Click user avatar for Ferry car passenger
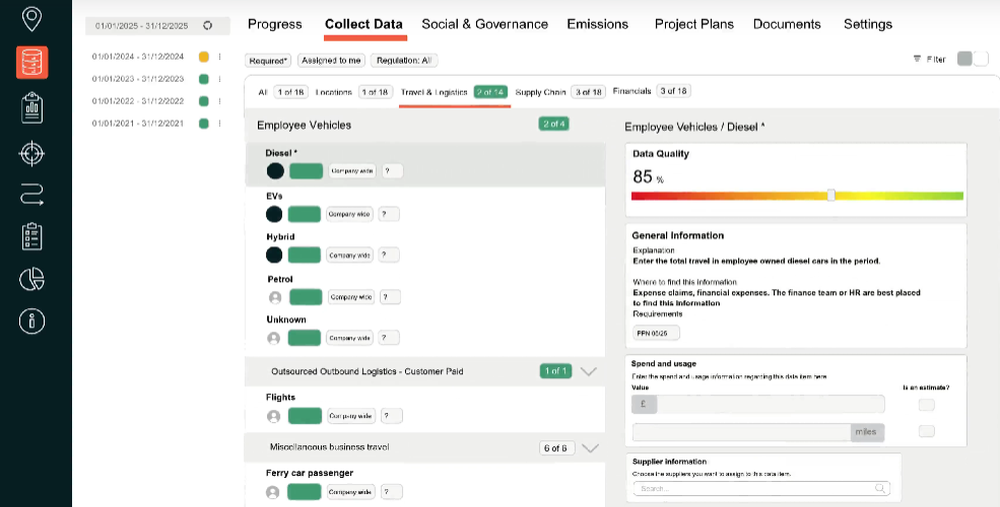1000x507 pixels. pyautogui.click(x=272, y=492)
